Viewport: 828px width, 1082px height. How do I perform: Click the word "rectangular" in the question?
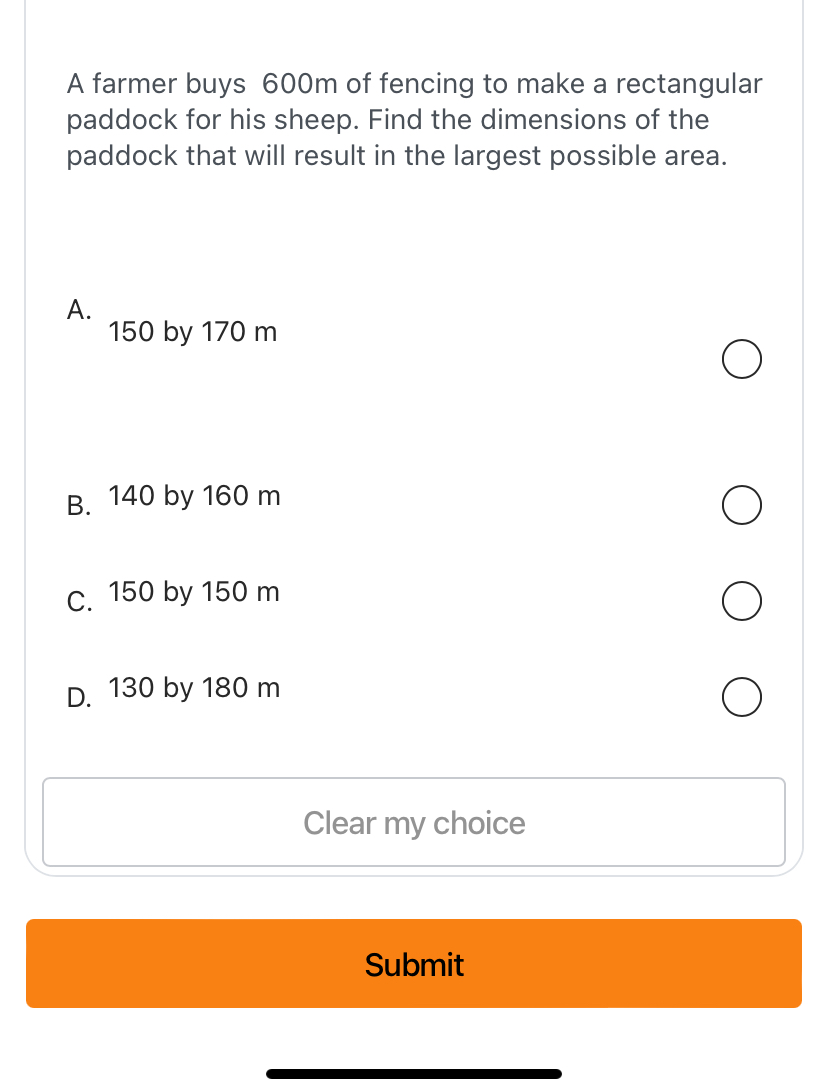pyautogui.click(x=689, y=84)
